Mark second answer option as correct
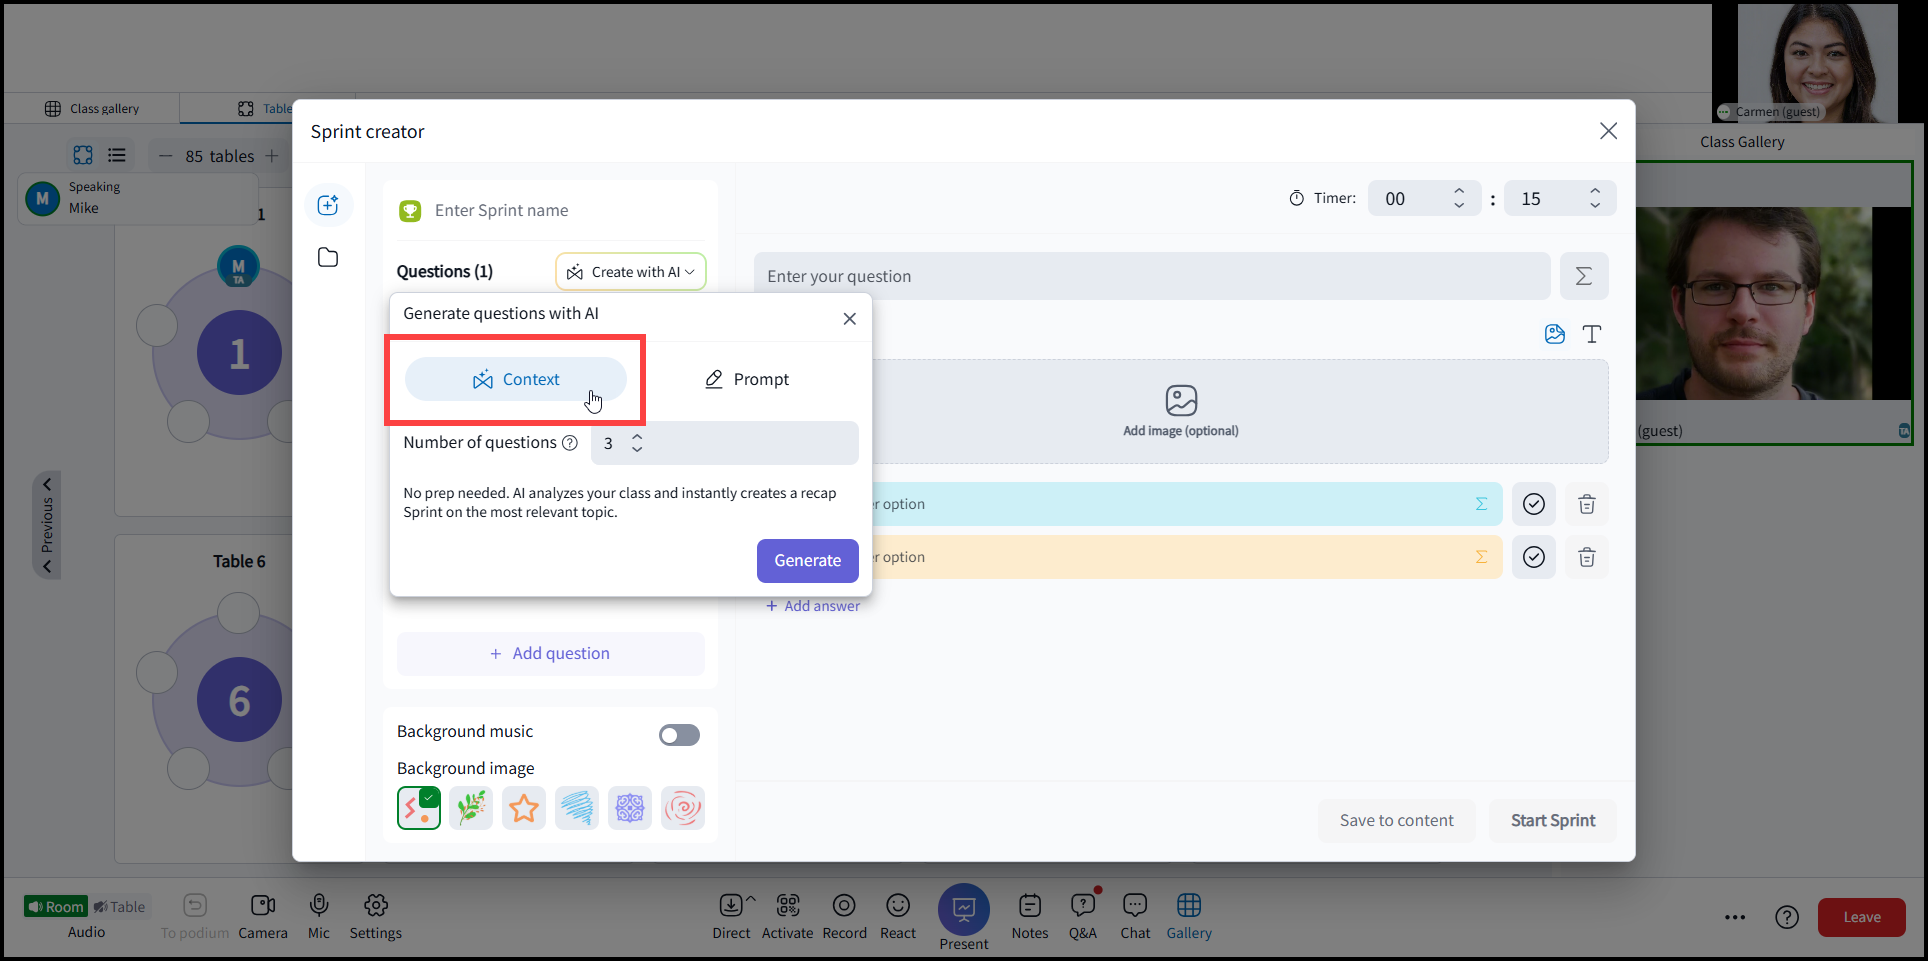 1534,557
